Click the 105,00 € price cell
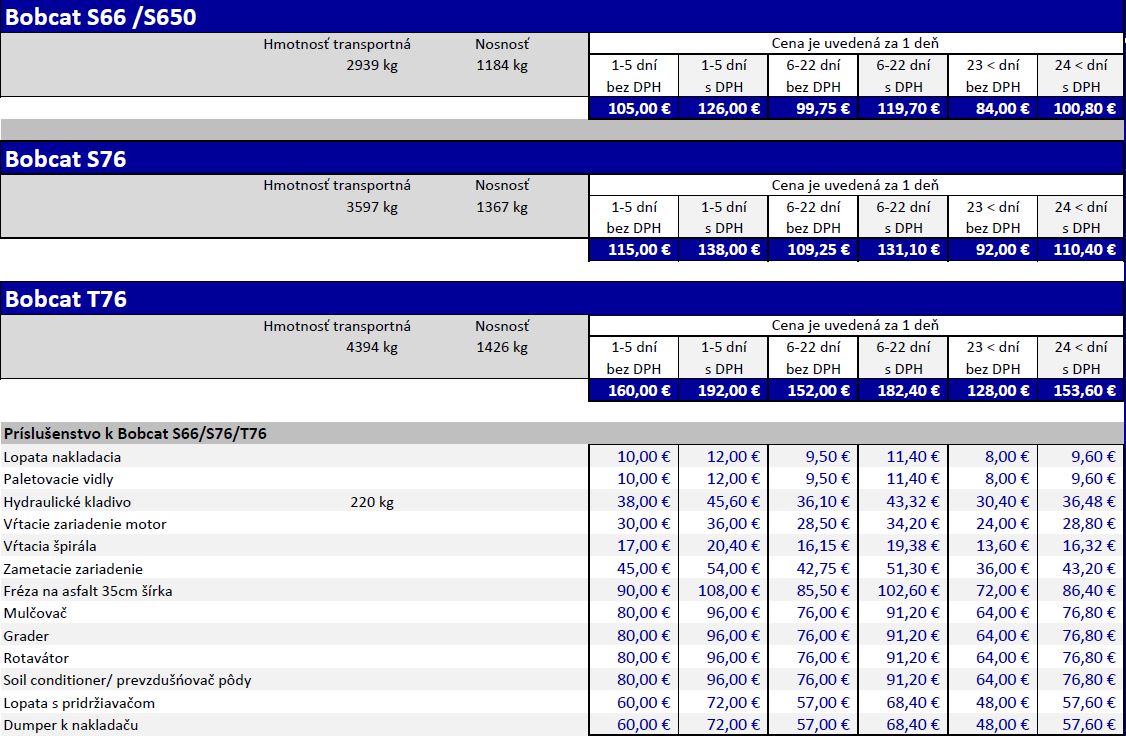1126x736 pixels. click(x=638, y=109)
